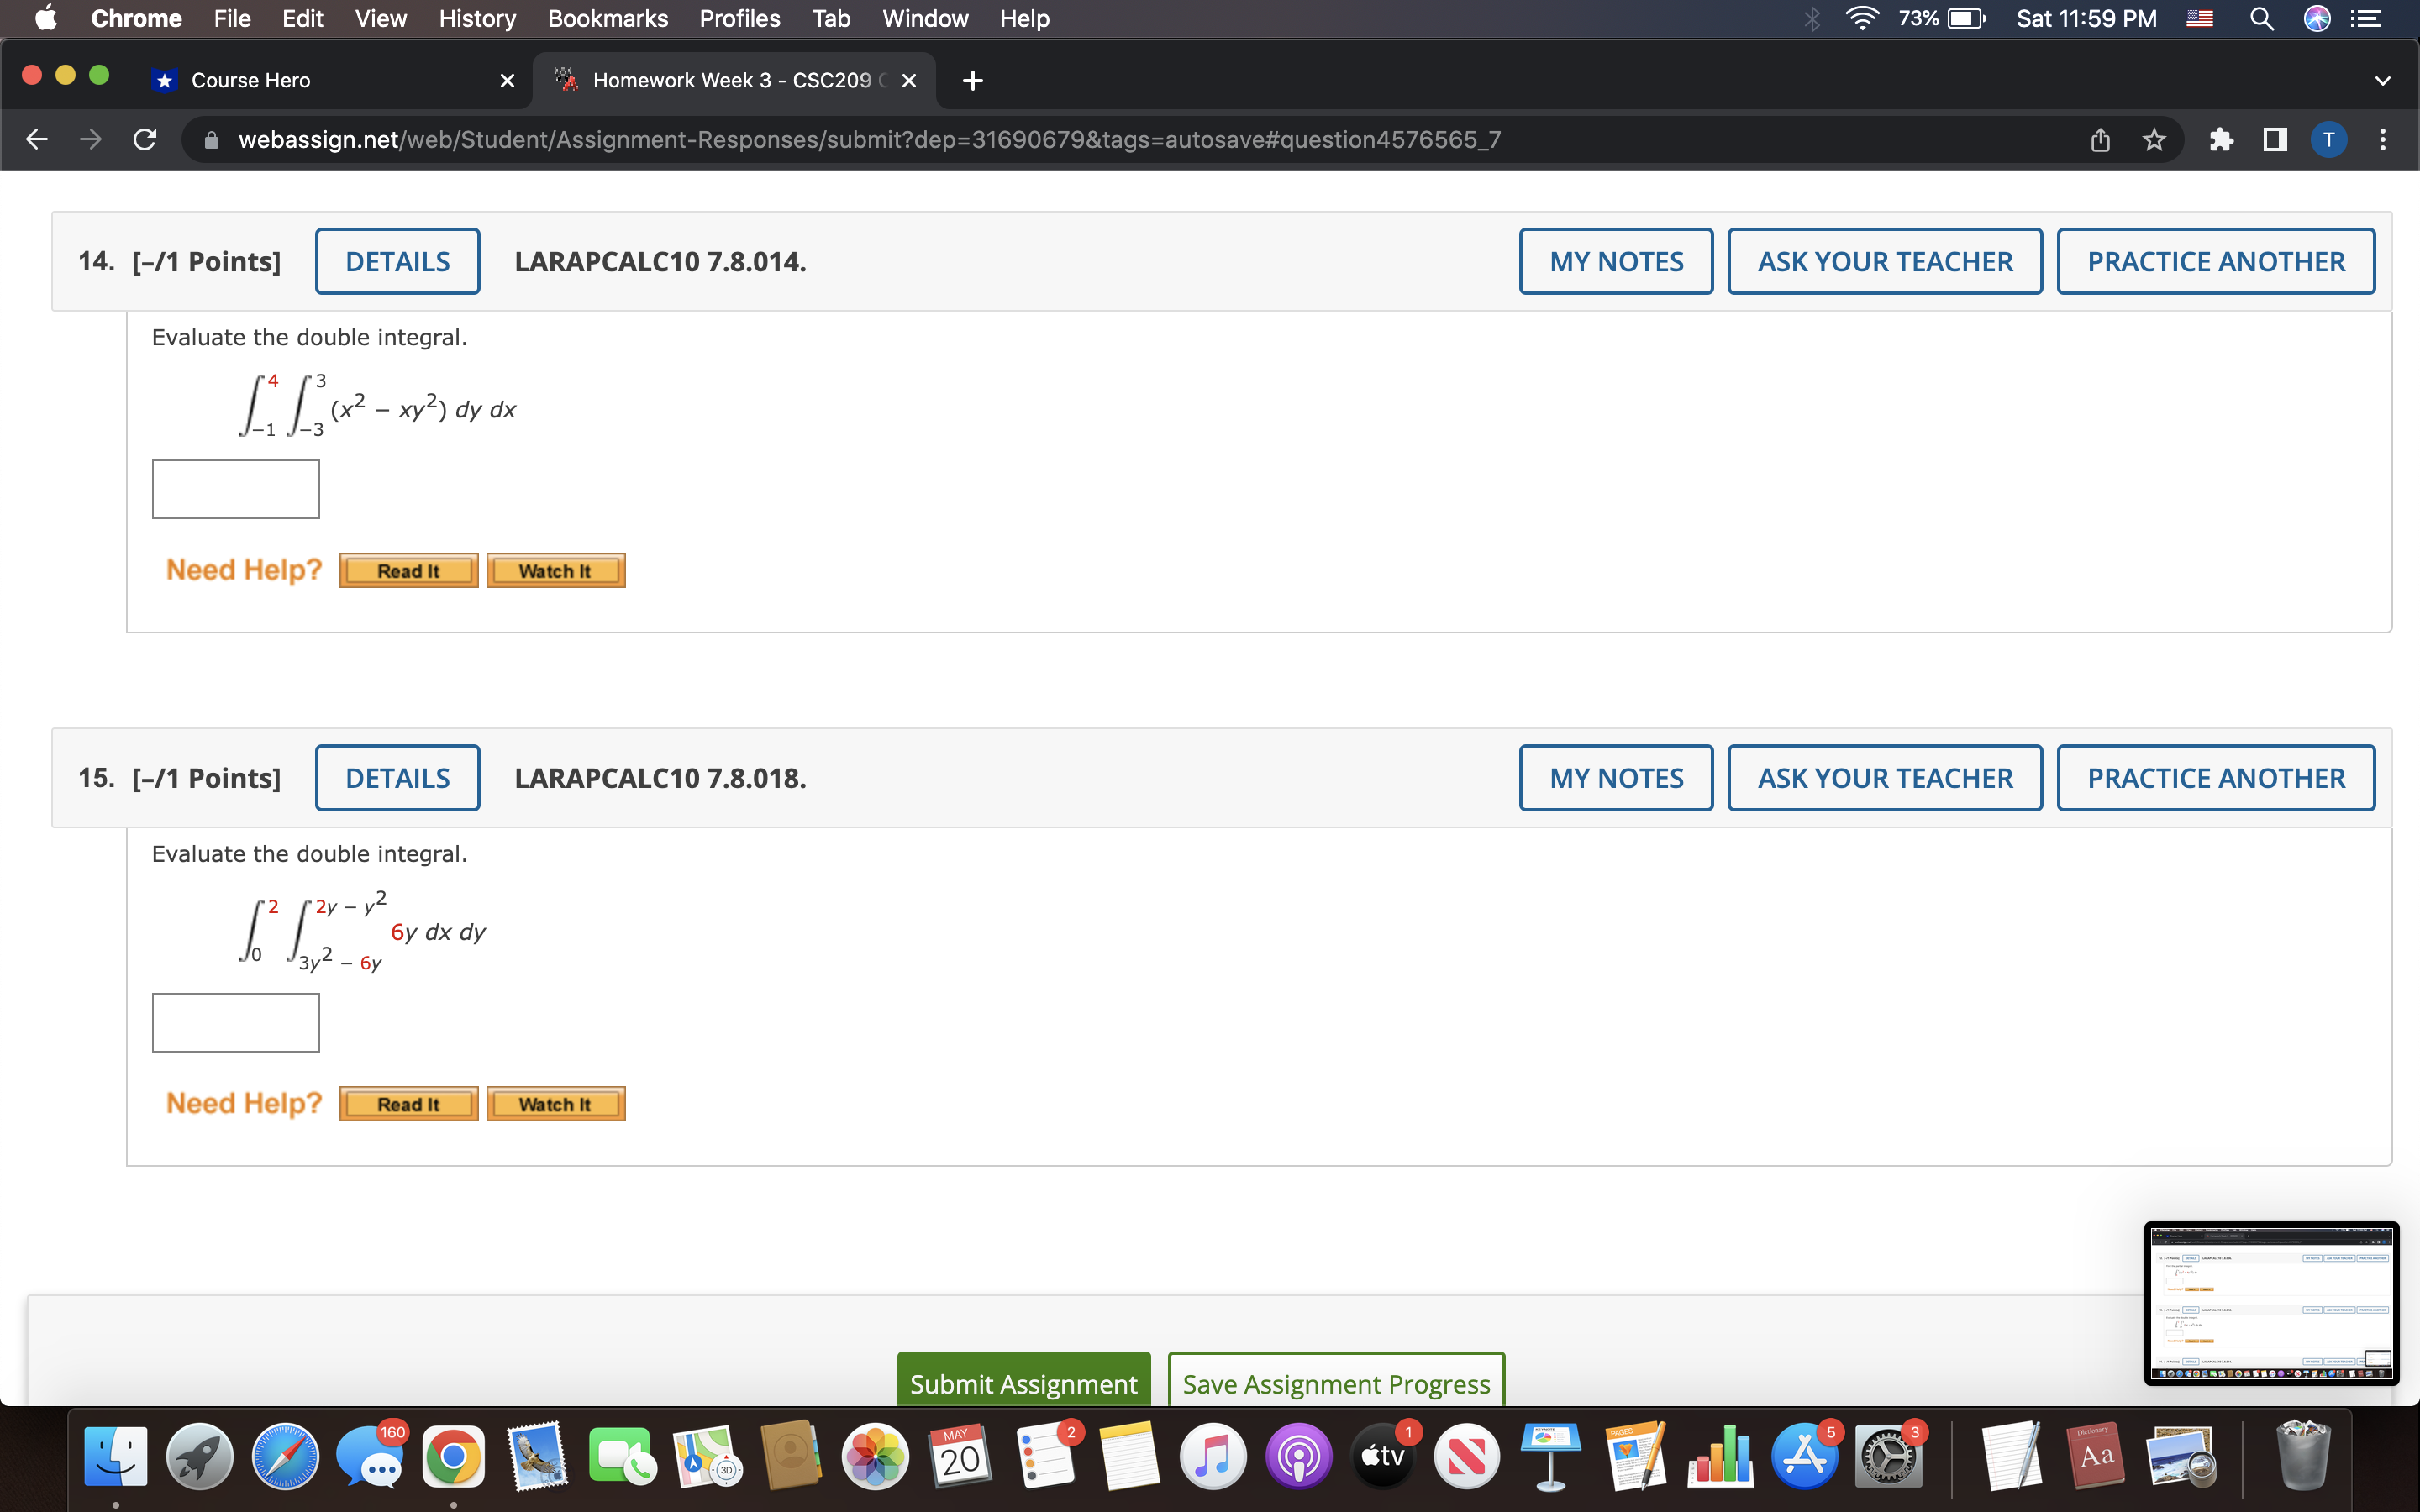Click the Submit Assignment button
The width and height of the screenshot is (2420, 1512).
pyautogui.click(x=1022, y=1383)
